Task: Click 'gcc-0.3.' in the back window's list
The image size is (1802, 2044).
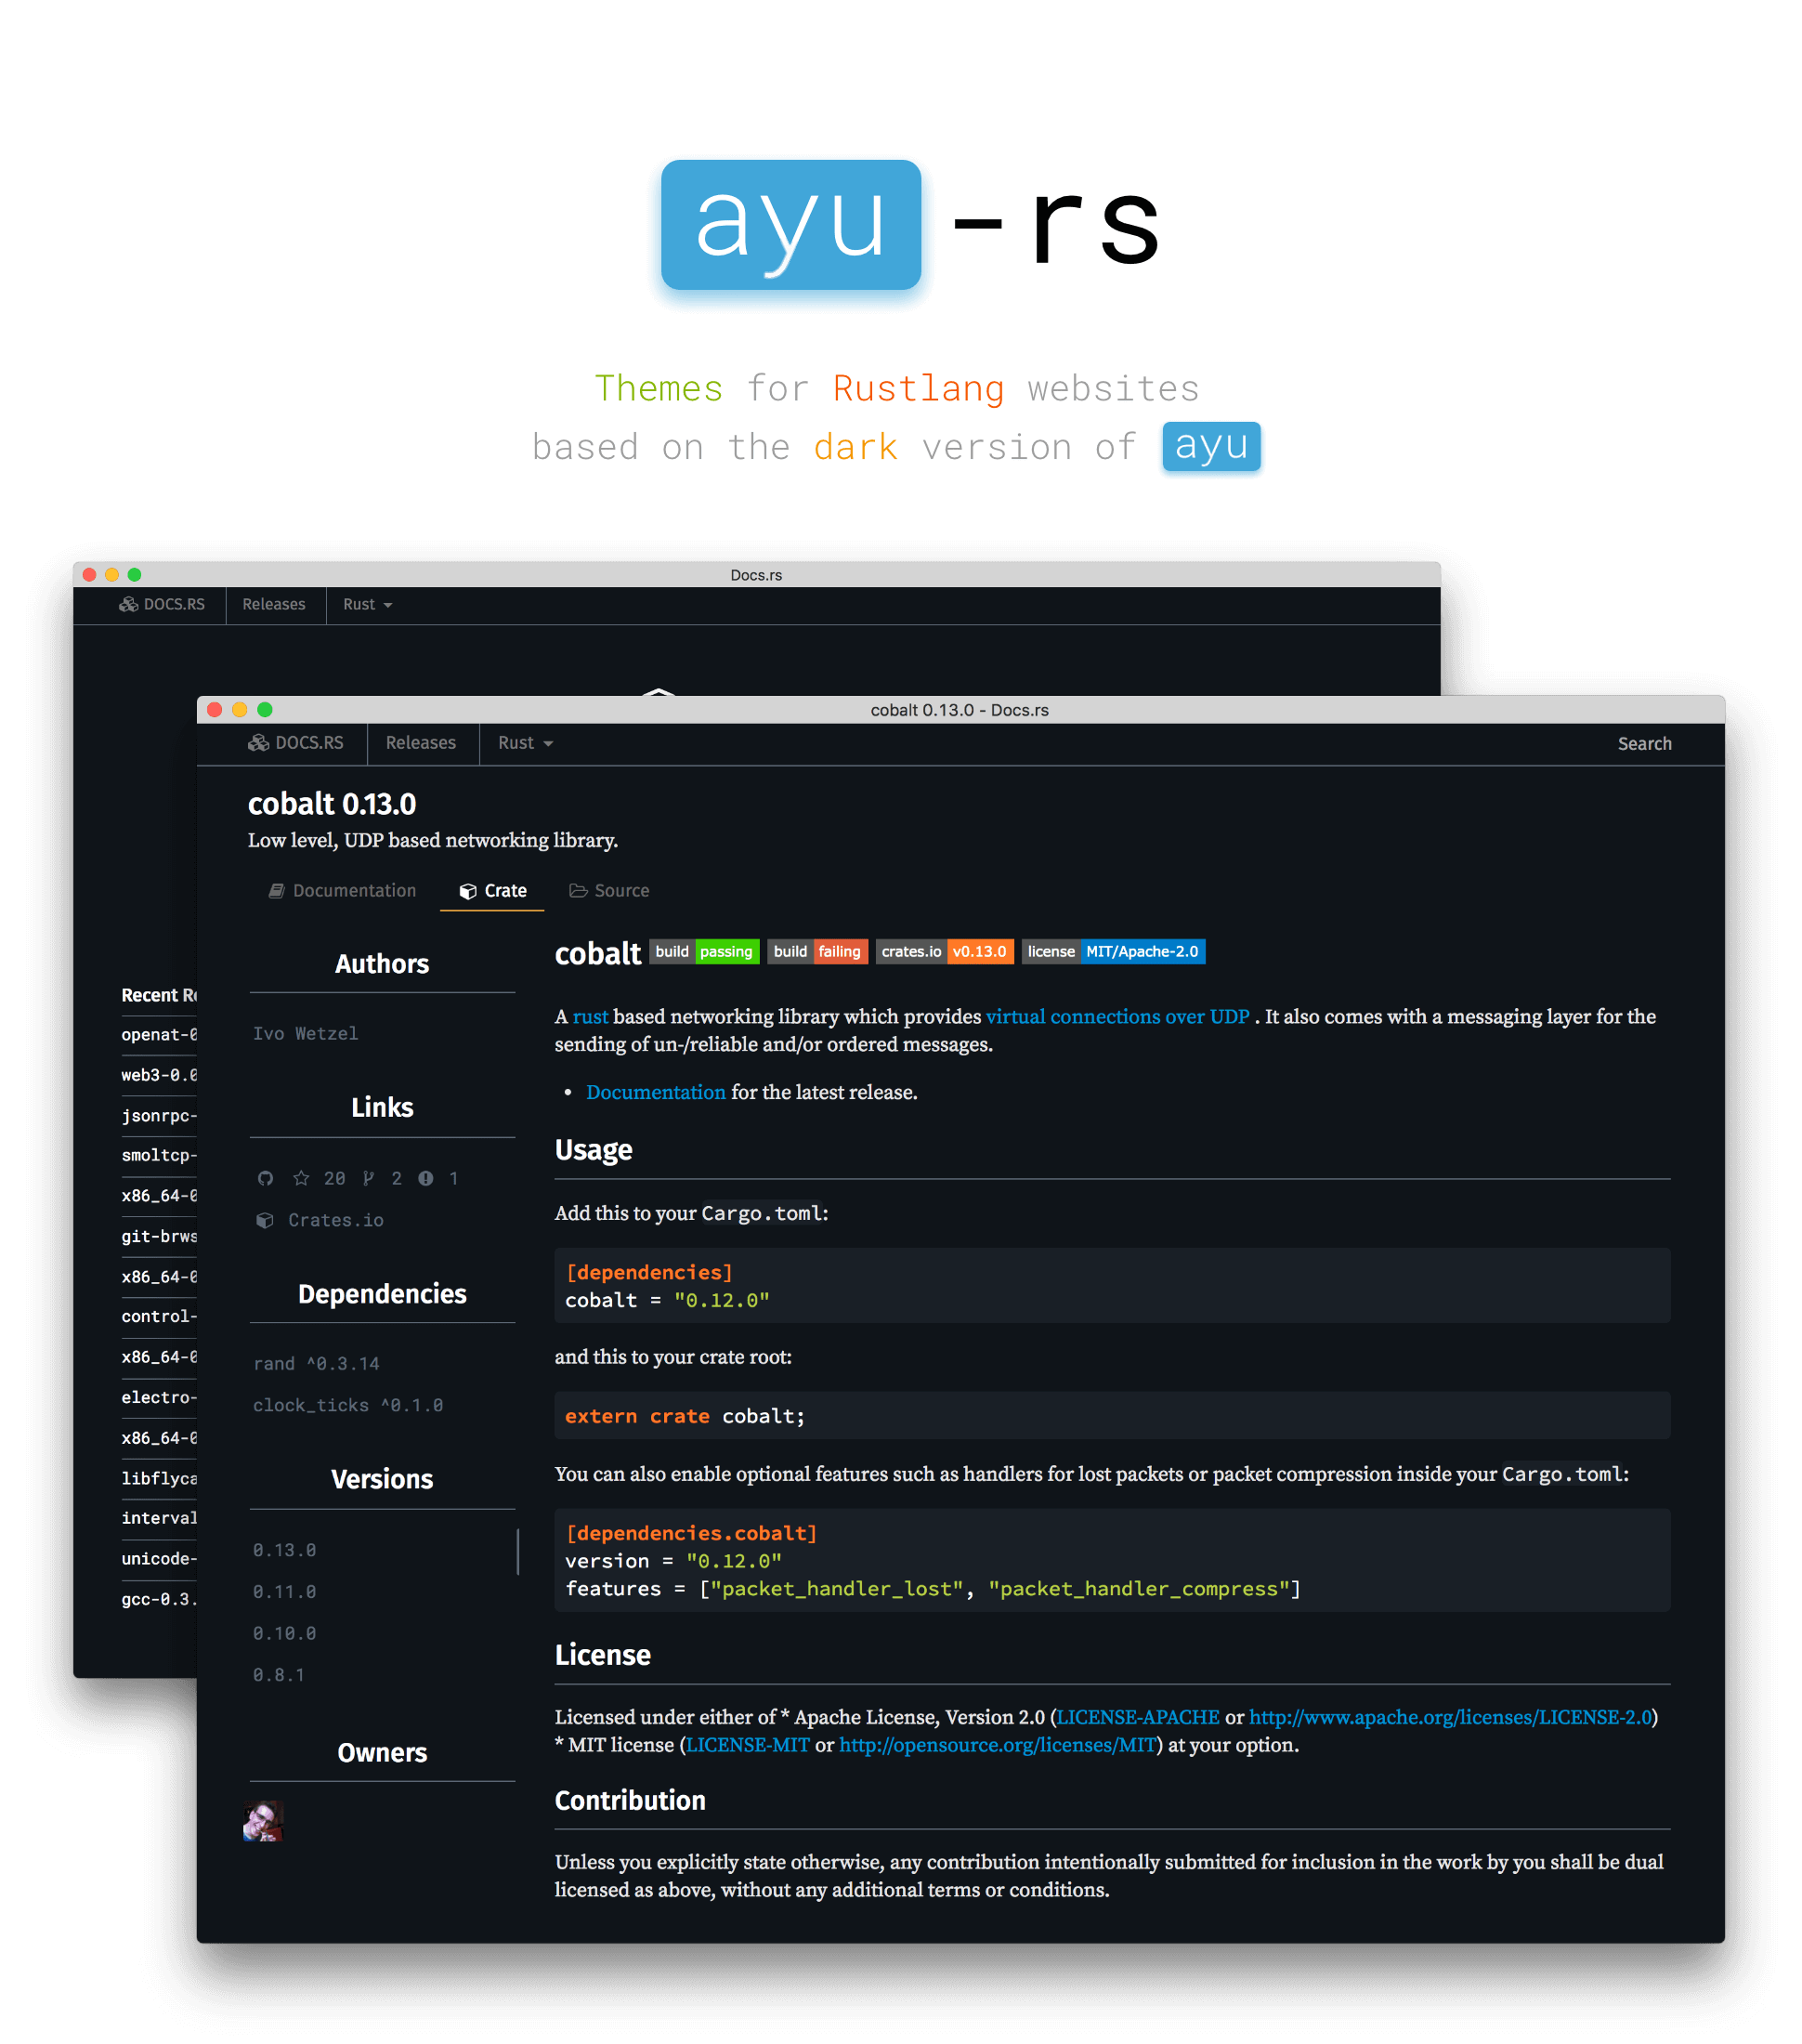Action: coord(159,1599)
